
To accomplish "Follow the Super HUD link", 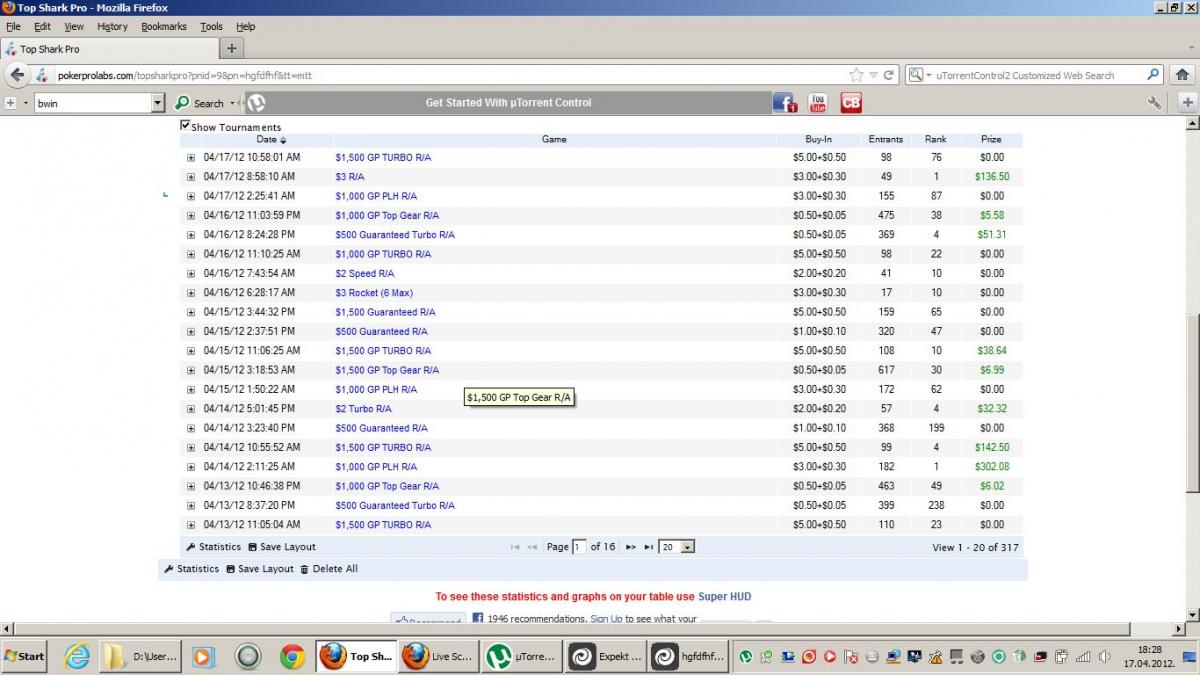I will [724, 597].
